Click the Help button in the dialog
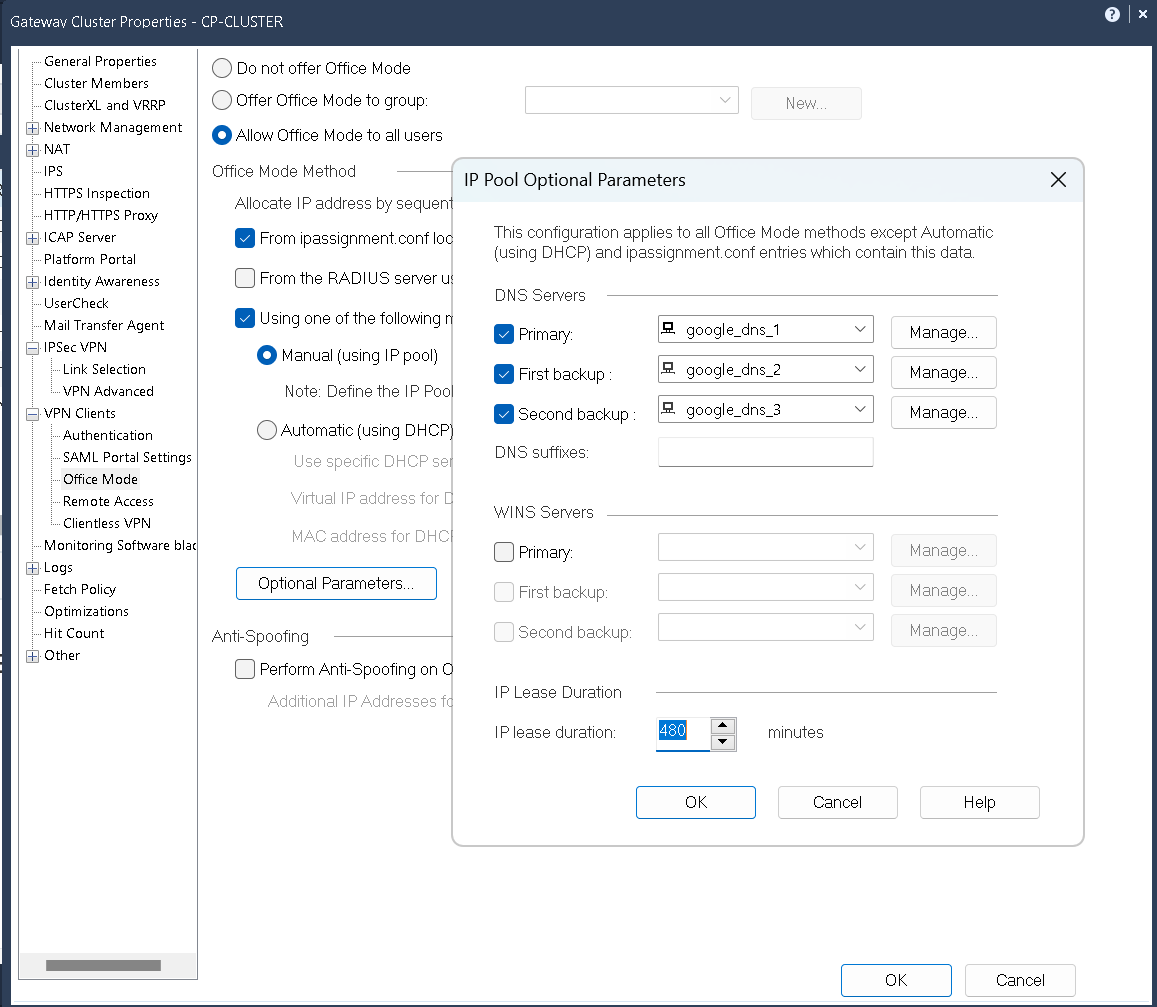This screenshot has width=1157, height=1007. click(x=979, y=802)
